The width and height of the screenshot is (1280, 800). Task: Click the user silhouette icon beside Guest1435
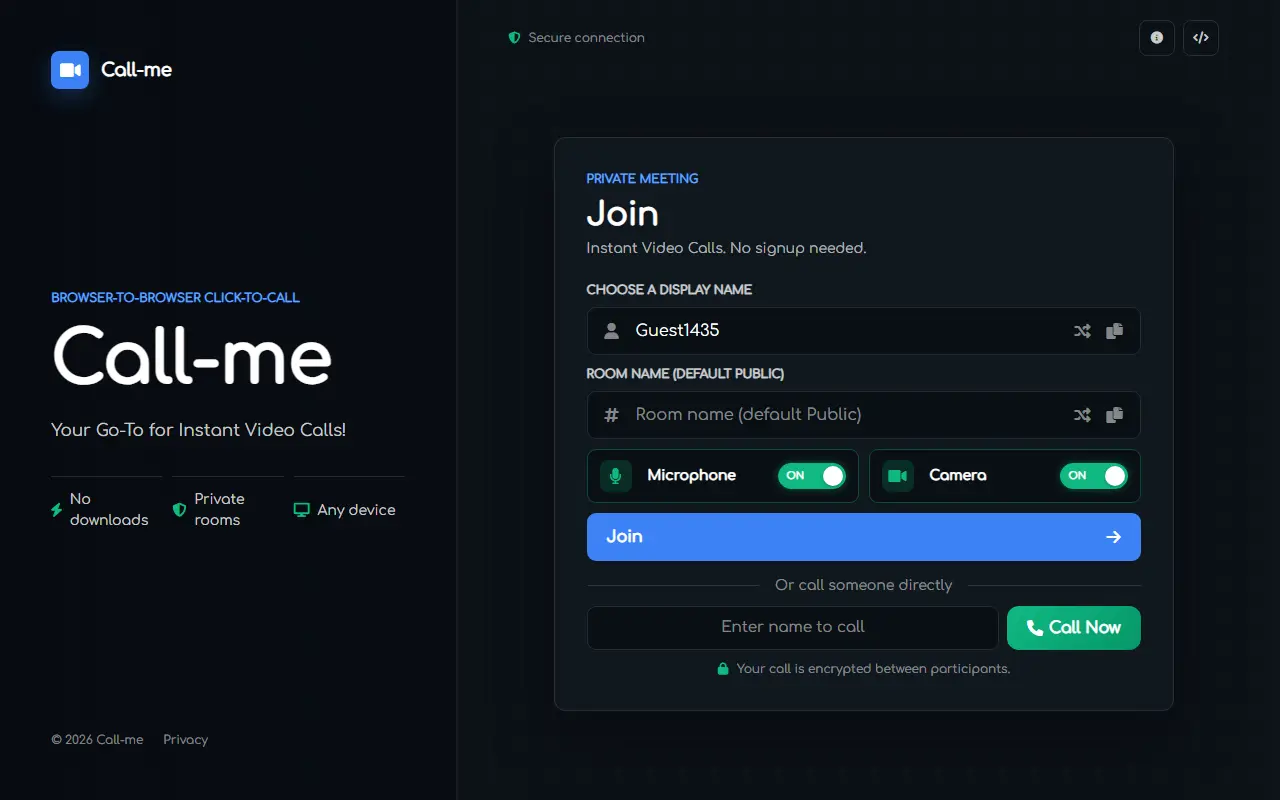612,331
